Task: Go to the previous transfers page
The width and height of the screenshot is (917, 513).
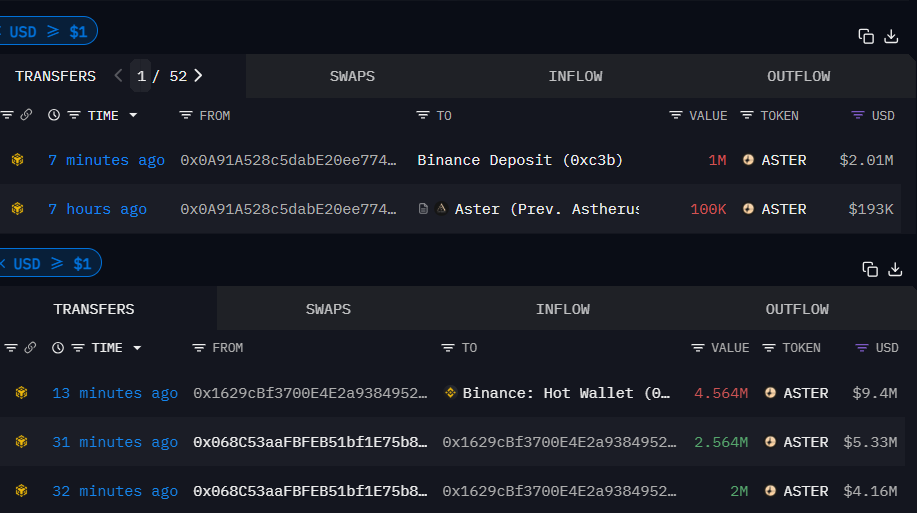Action: [x=118, y=76]
